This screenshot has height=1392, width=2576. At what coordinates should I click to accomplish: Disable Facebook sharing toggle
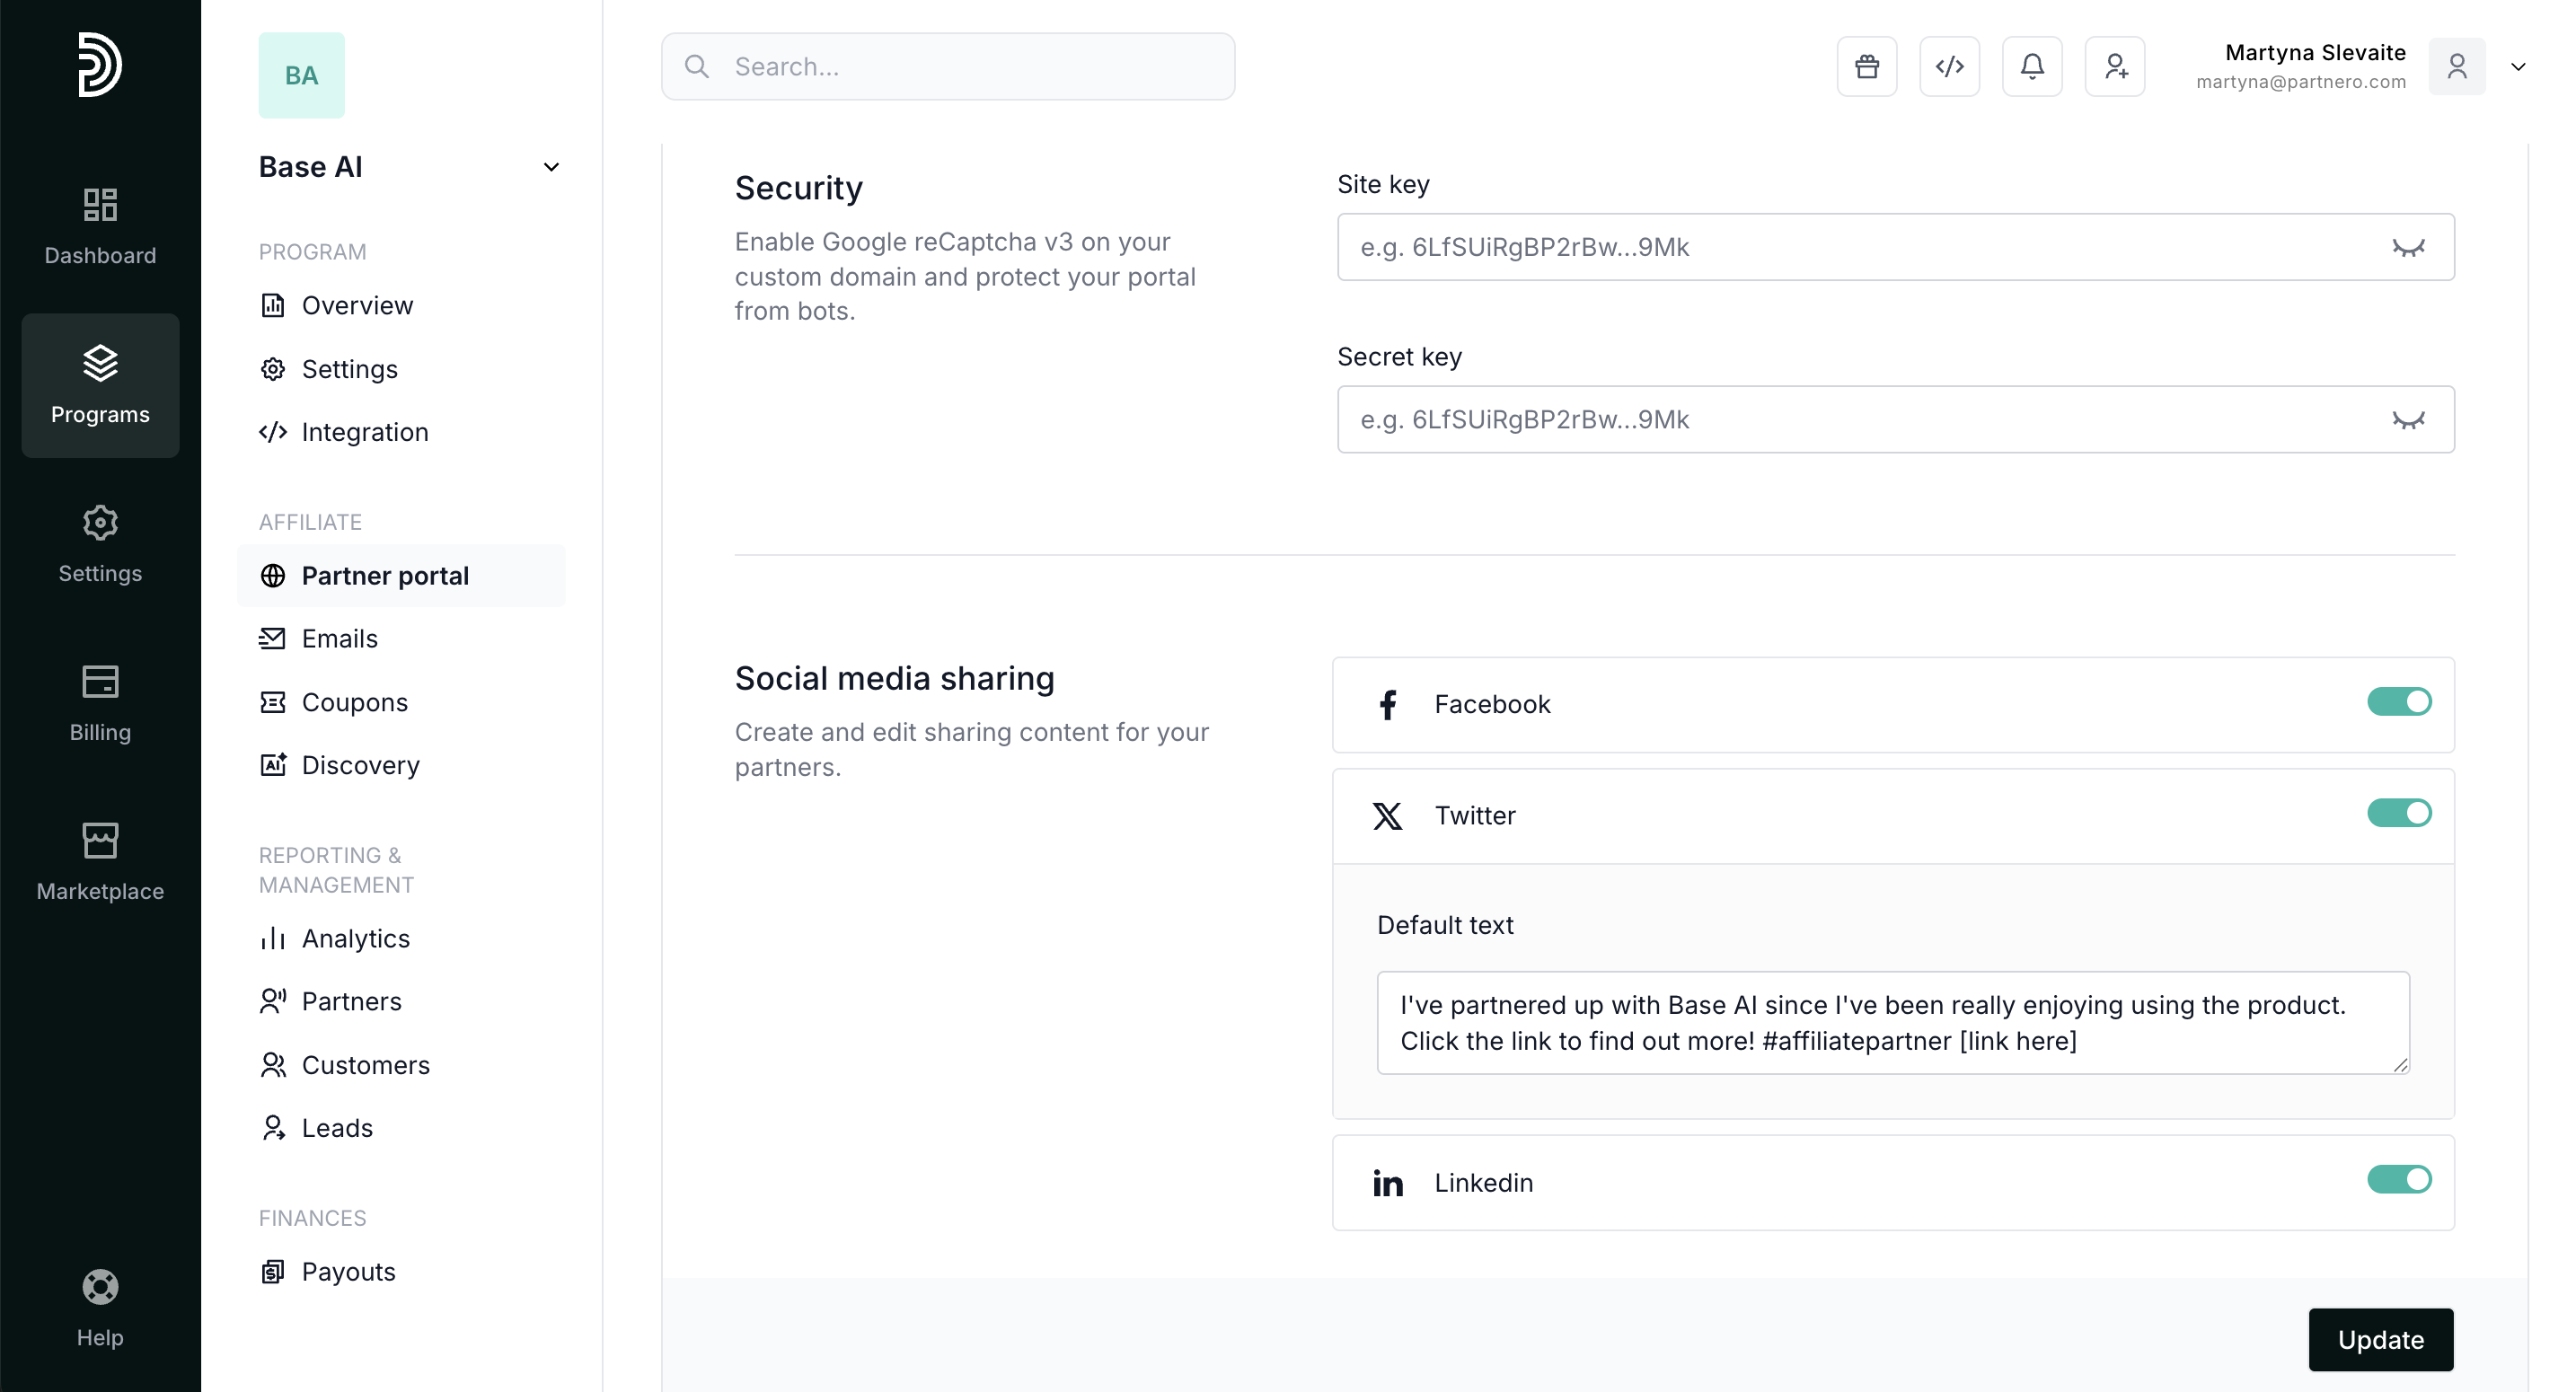tap(2398, 702)
